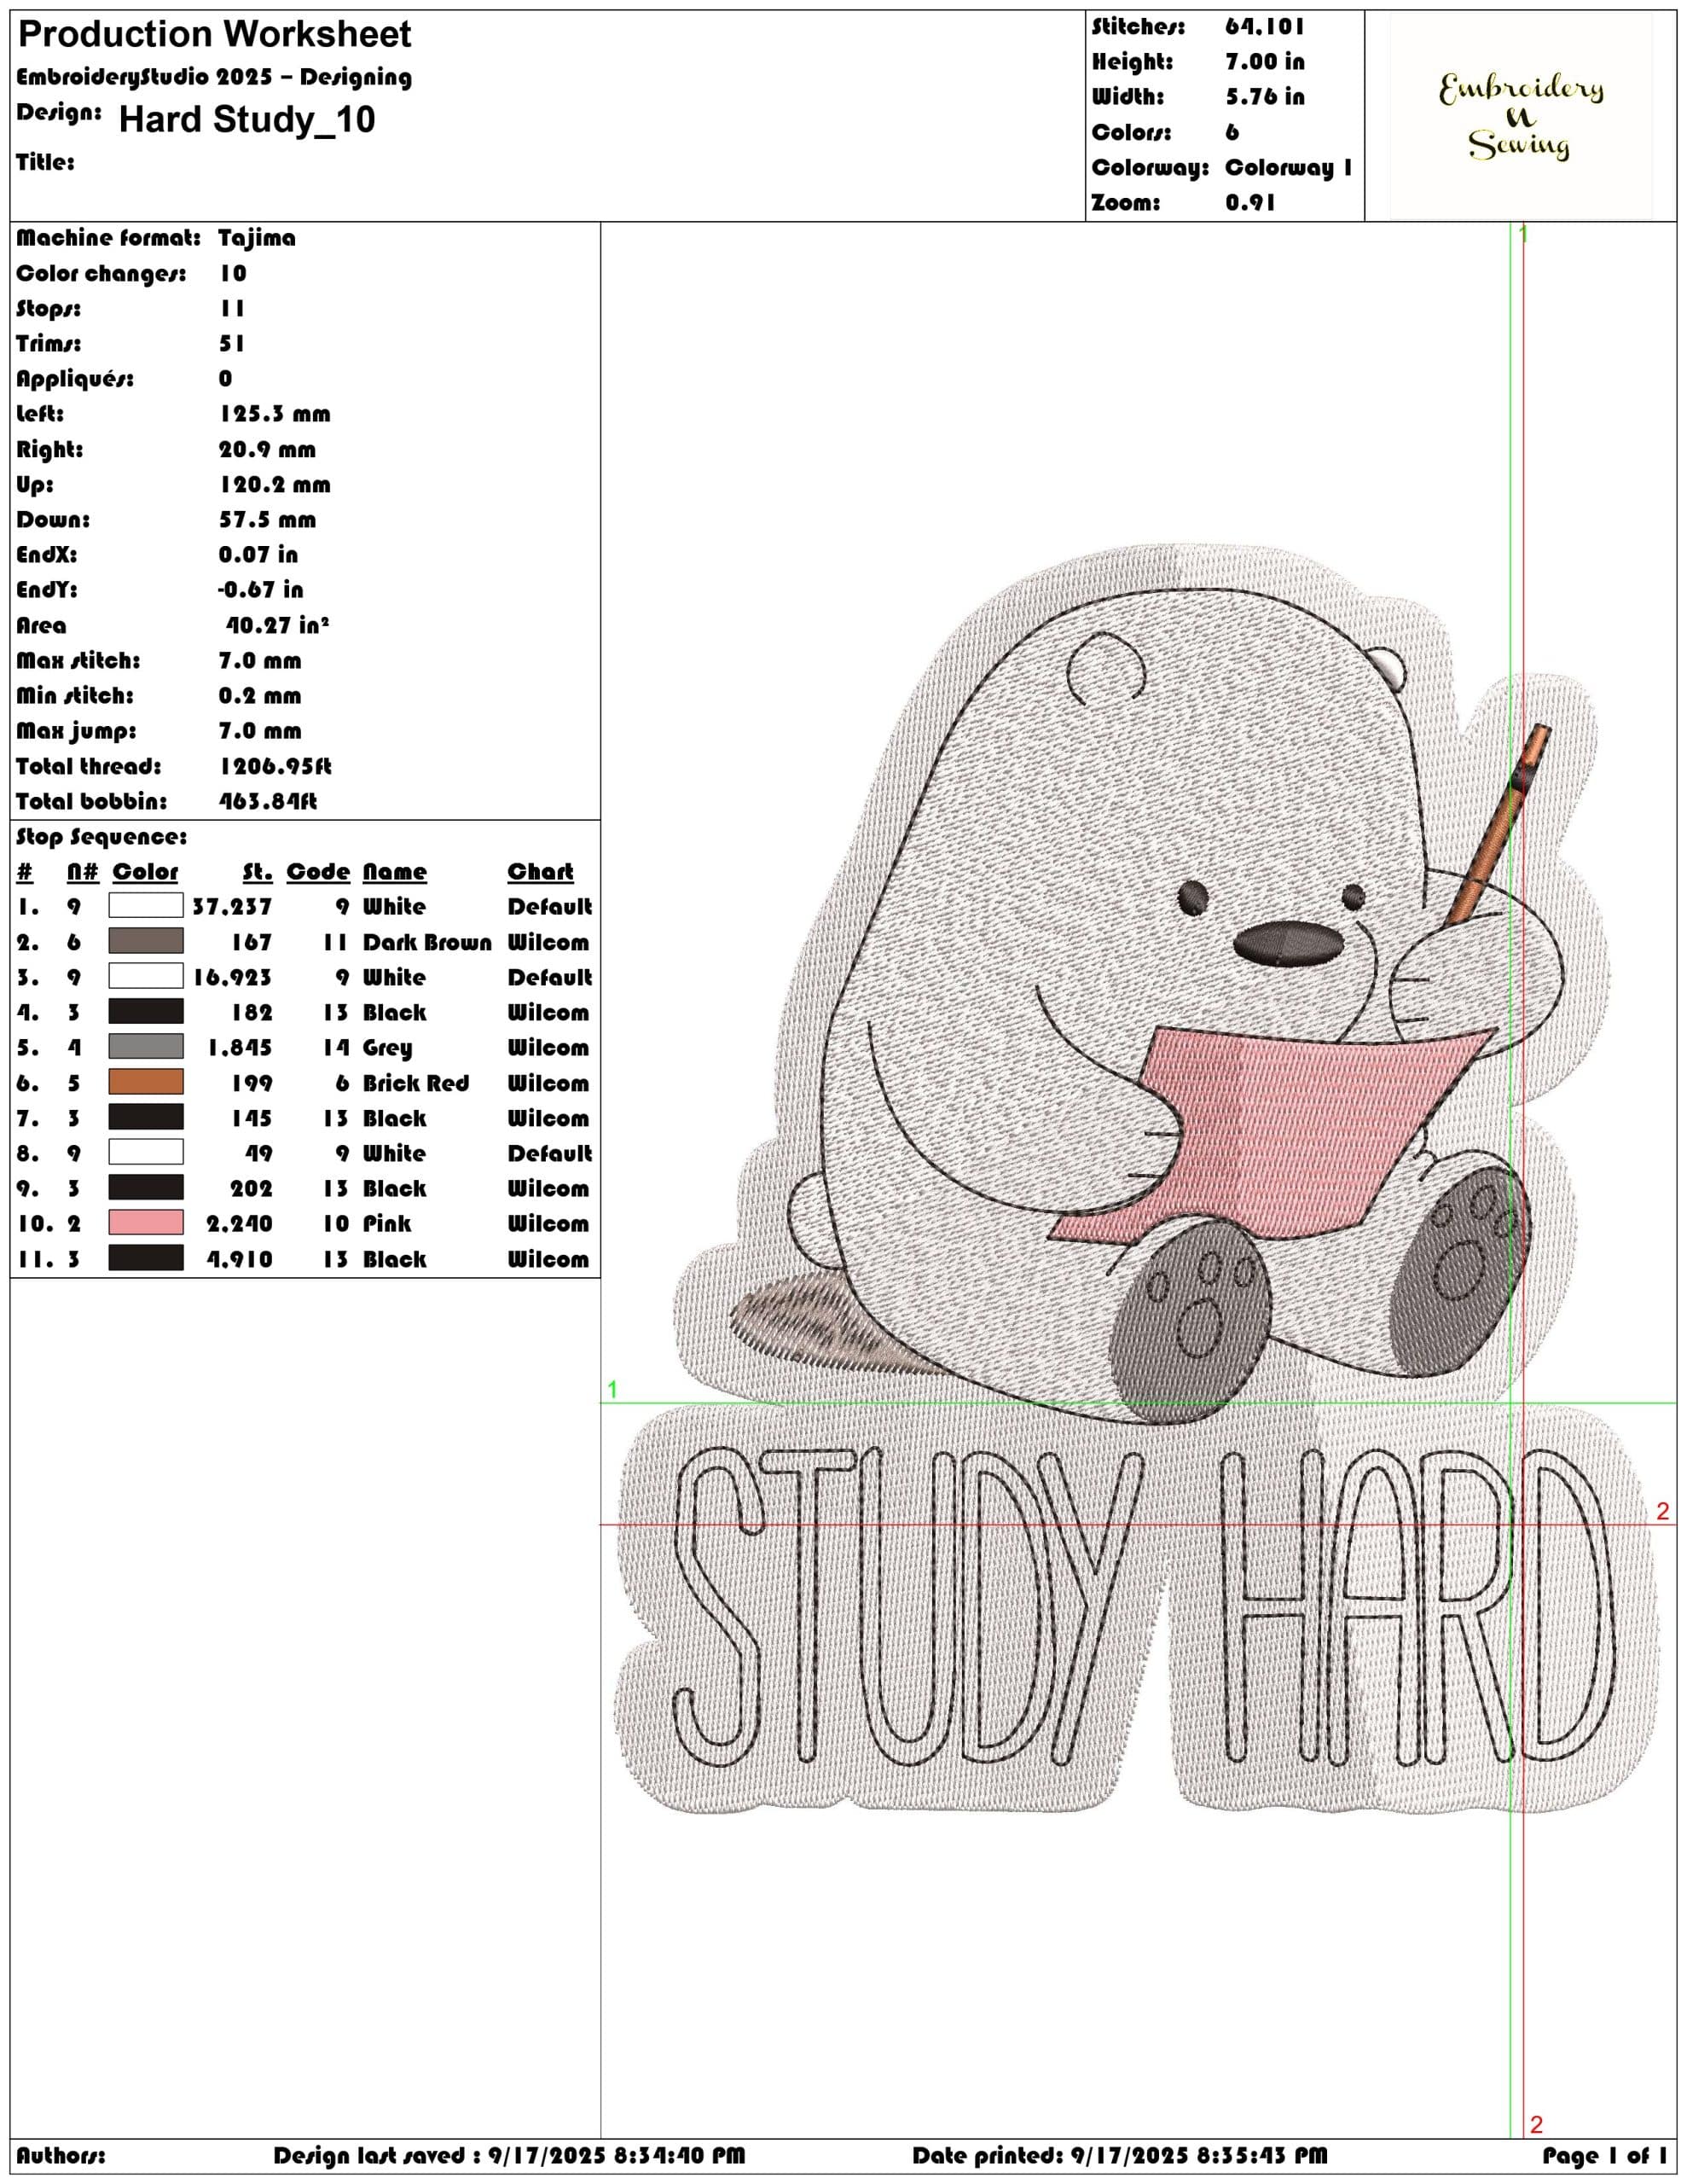Screen dimensions: 1687x2184
Task: Click the down value "57.5 mm"
Action: [267, 519]
